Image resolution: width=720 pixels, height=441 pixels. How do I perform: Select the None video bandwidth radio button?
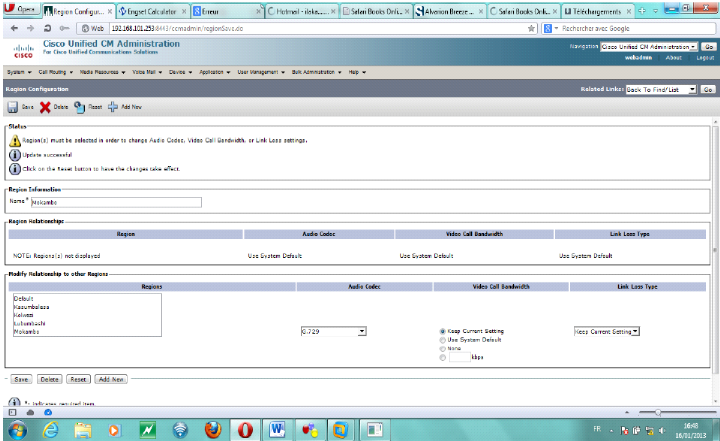click(443, 348)
